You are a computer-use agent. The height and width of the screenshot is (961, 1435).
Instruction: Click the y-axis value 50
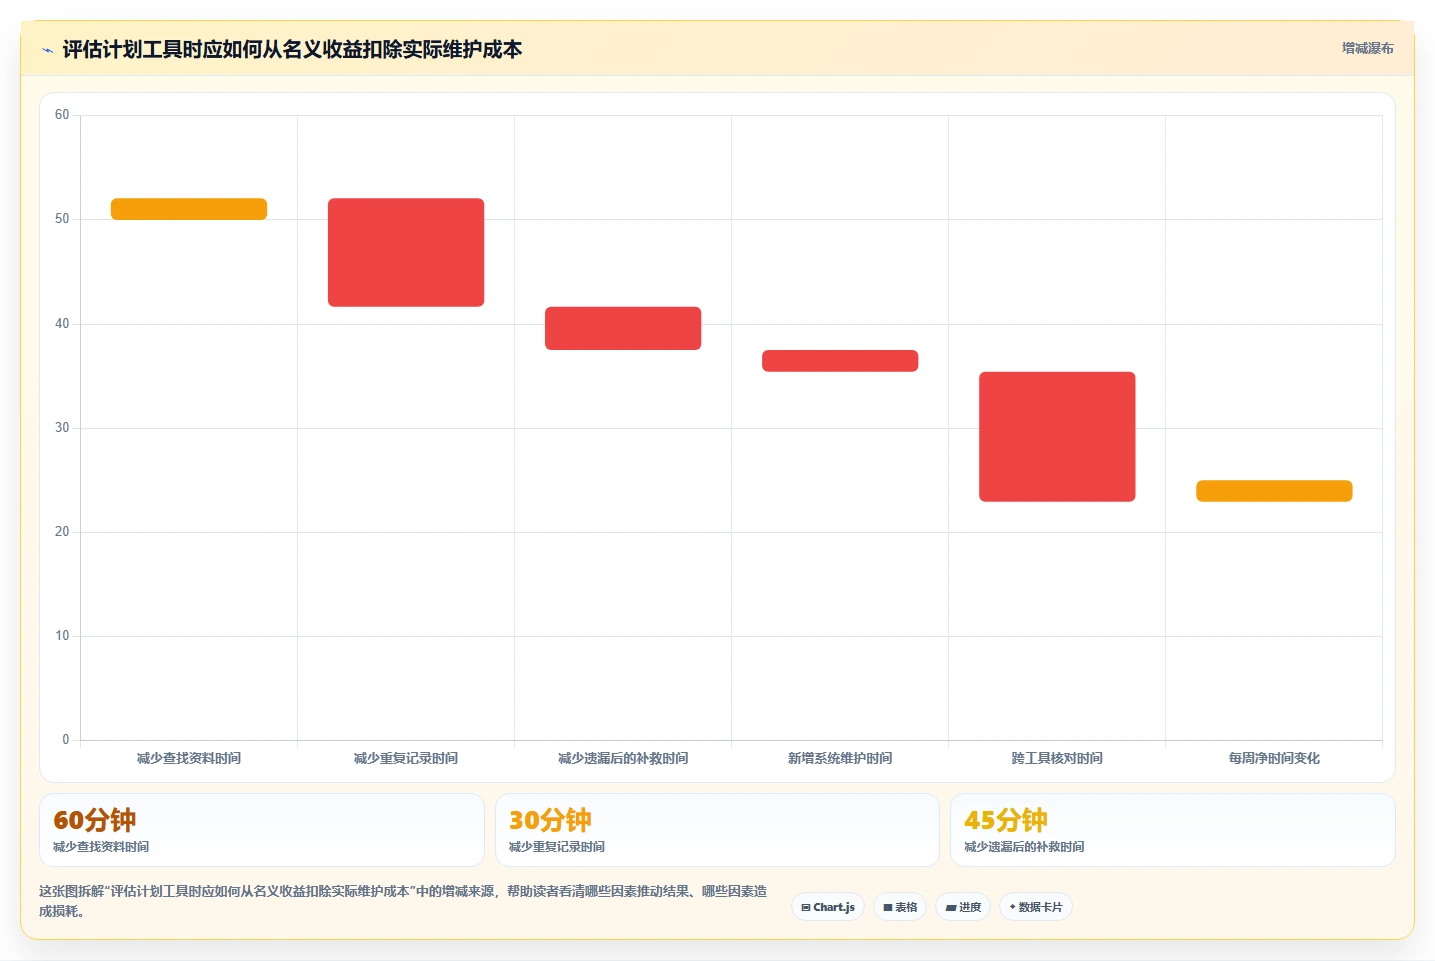point(62,219)
